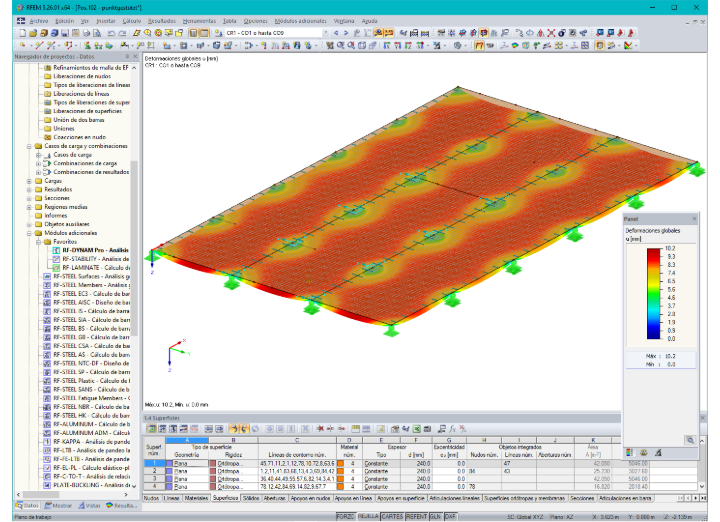Toggle CARTES in status bar
Screen dimensions: 720x522
(393, 517)
